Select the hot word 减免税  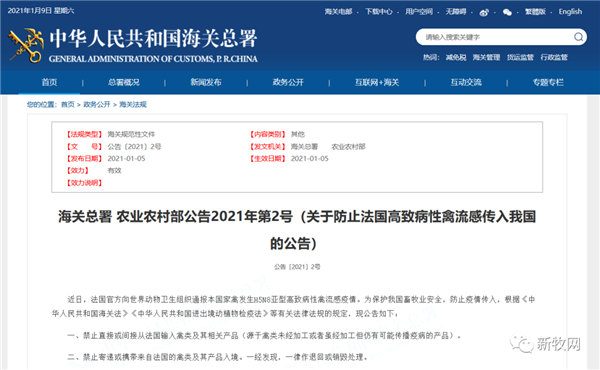point(456,57)
